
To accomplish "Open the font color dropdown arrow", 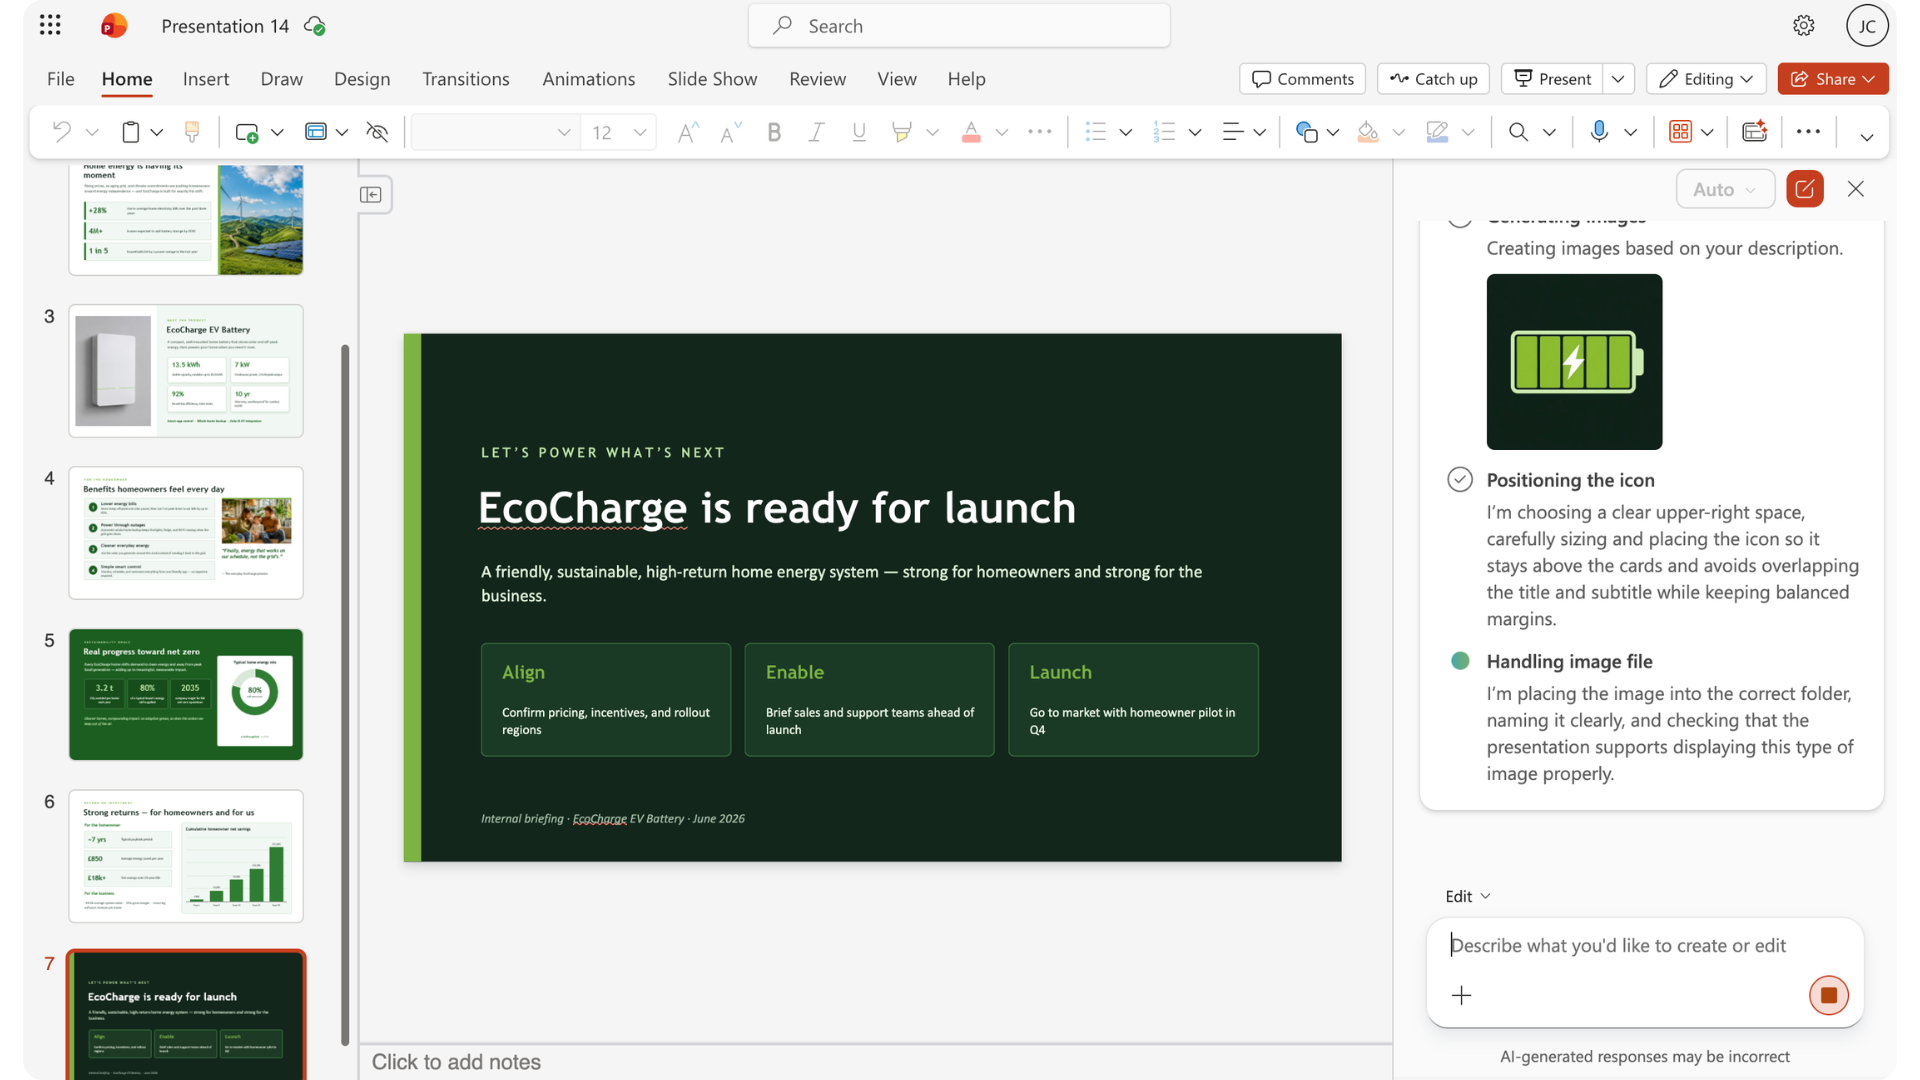I will click(x=1001, y=132).
